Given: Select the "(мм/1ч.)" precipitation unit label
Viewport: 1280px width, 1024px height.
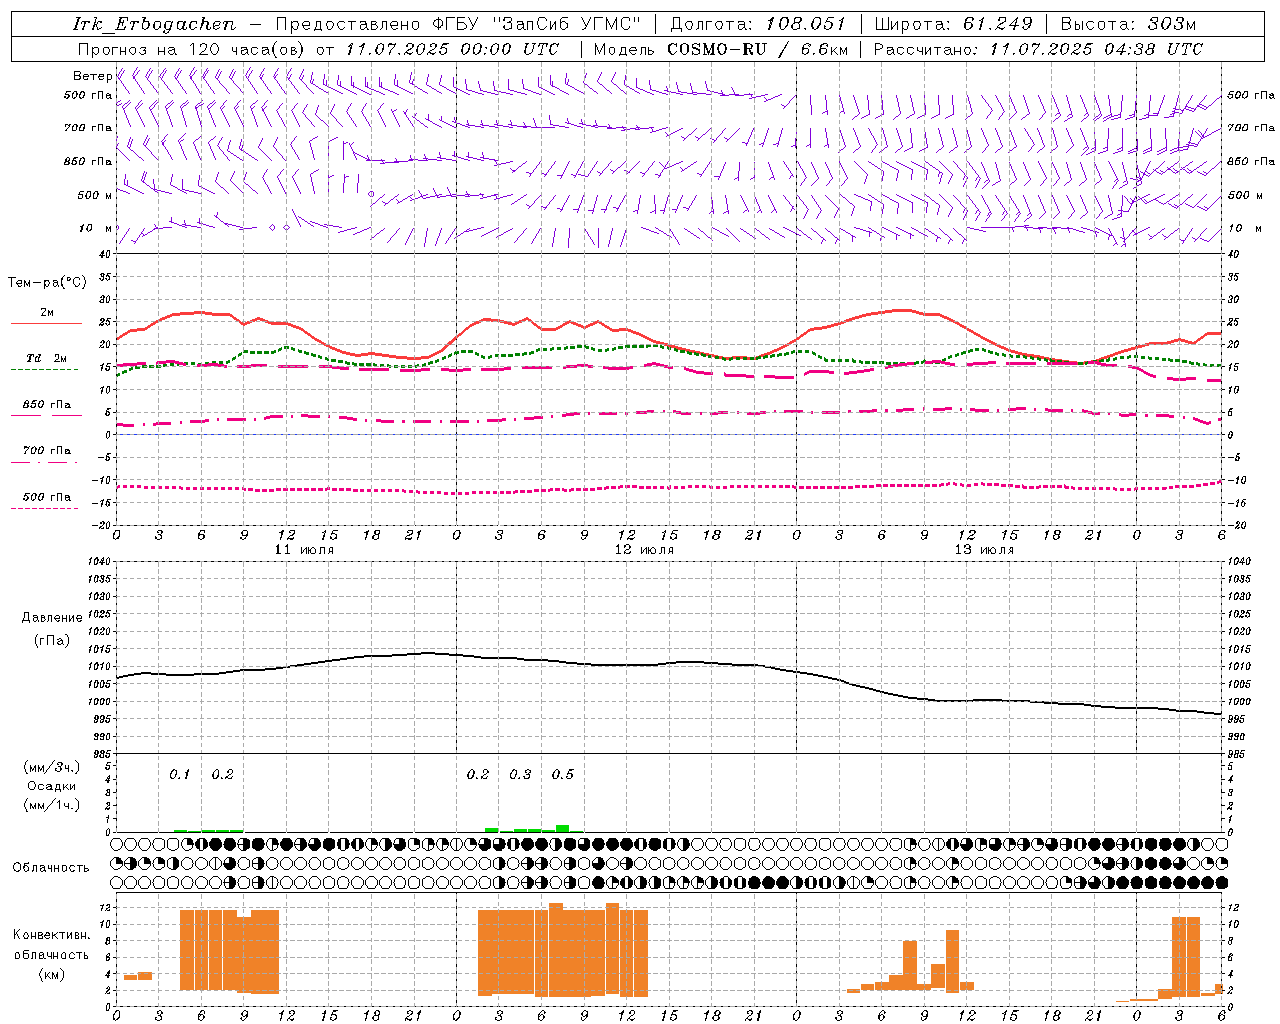Looking at the screenshot, I should coord(51,805).
